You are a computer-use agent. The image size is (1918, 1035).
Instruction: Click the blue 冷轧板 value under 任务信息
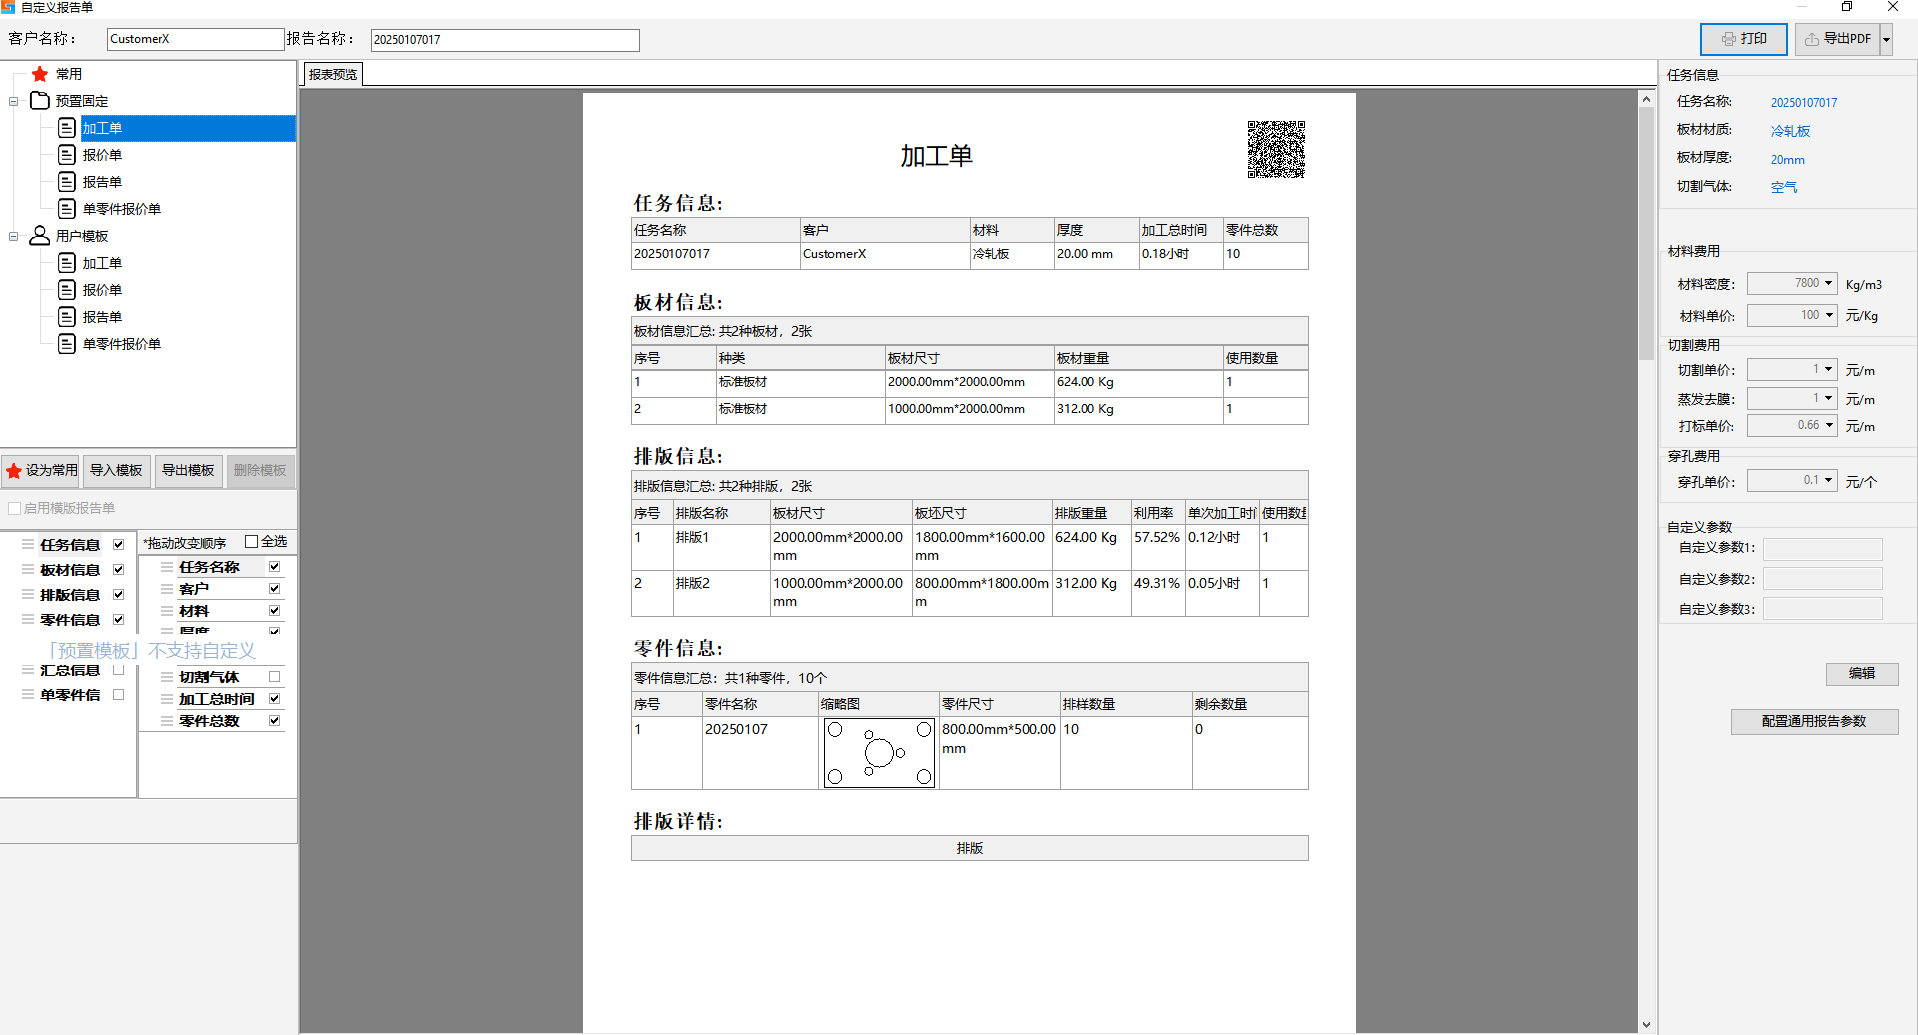(1790, 131)
